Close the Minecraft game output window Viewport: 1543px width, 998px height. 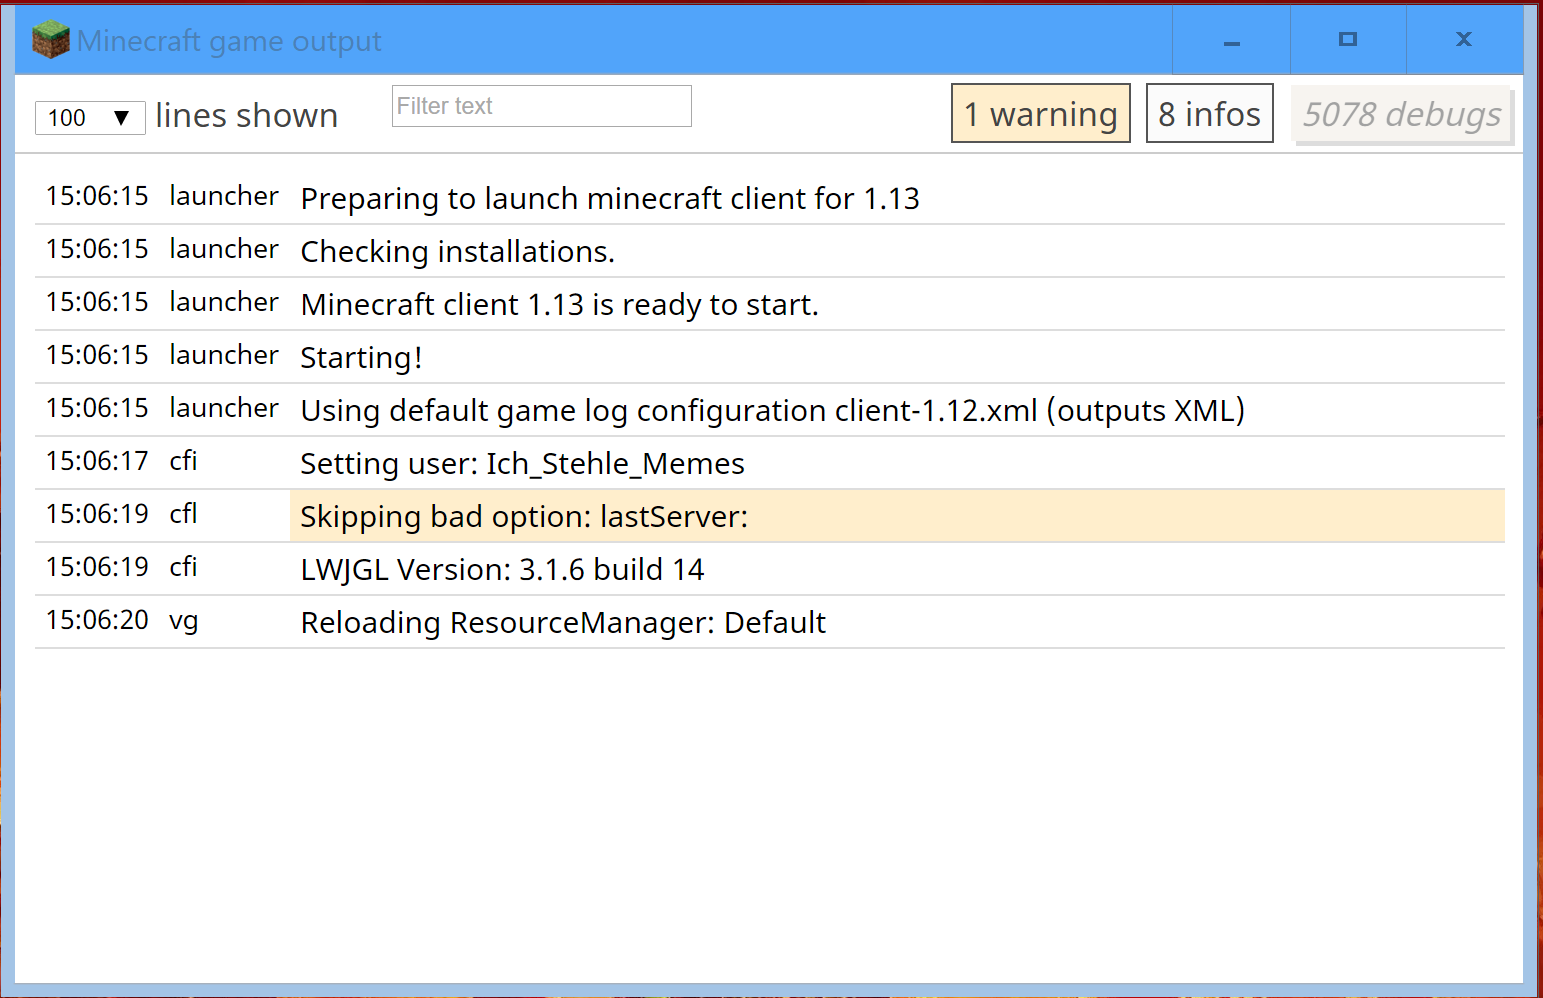(x=1463, y=40)
